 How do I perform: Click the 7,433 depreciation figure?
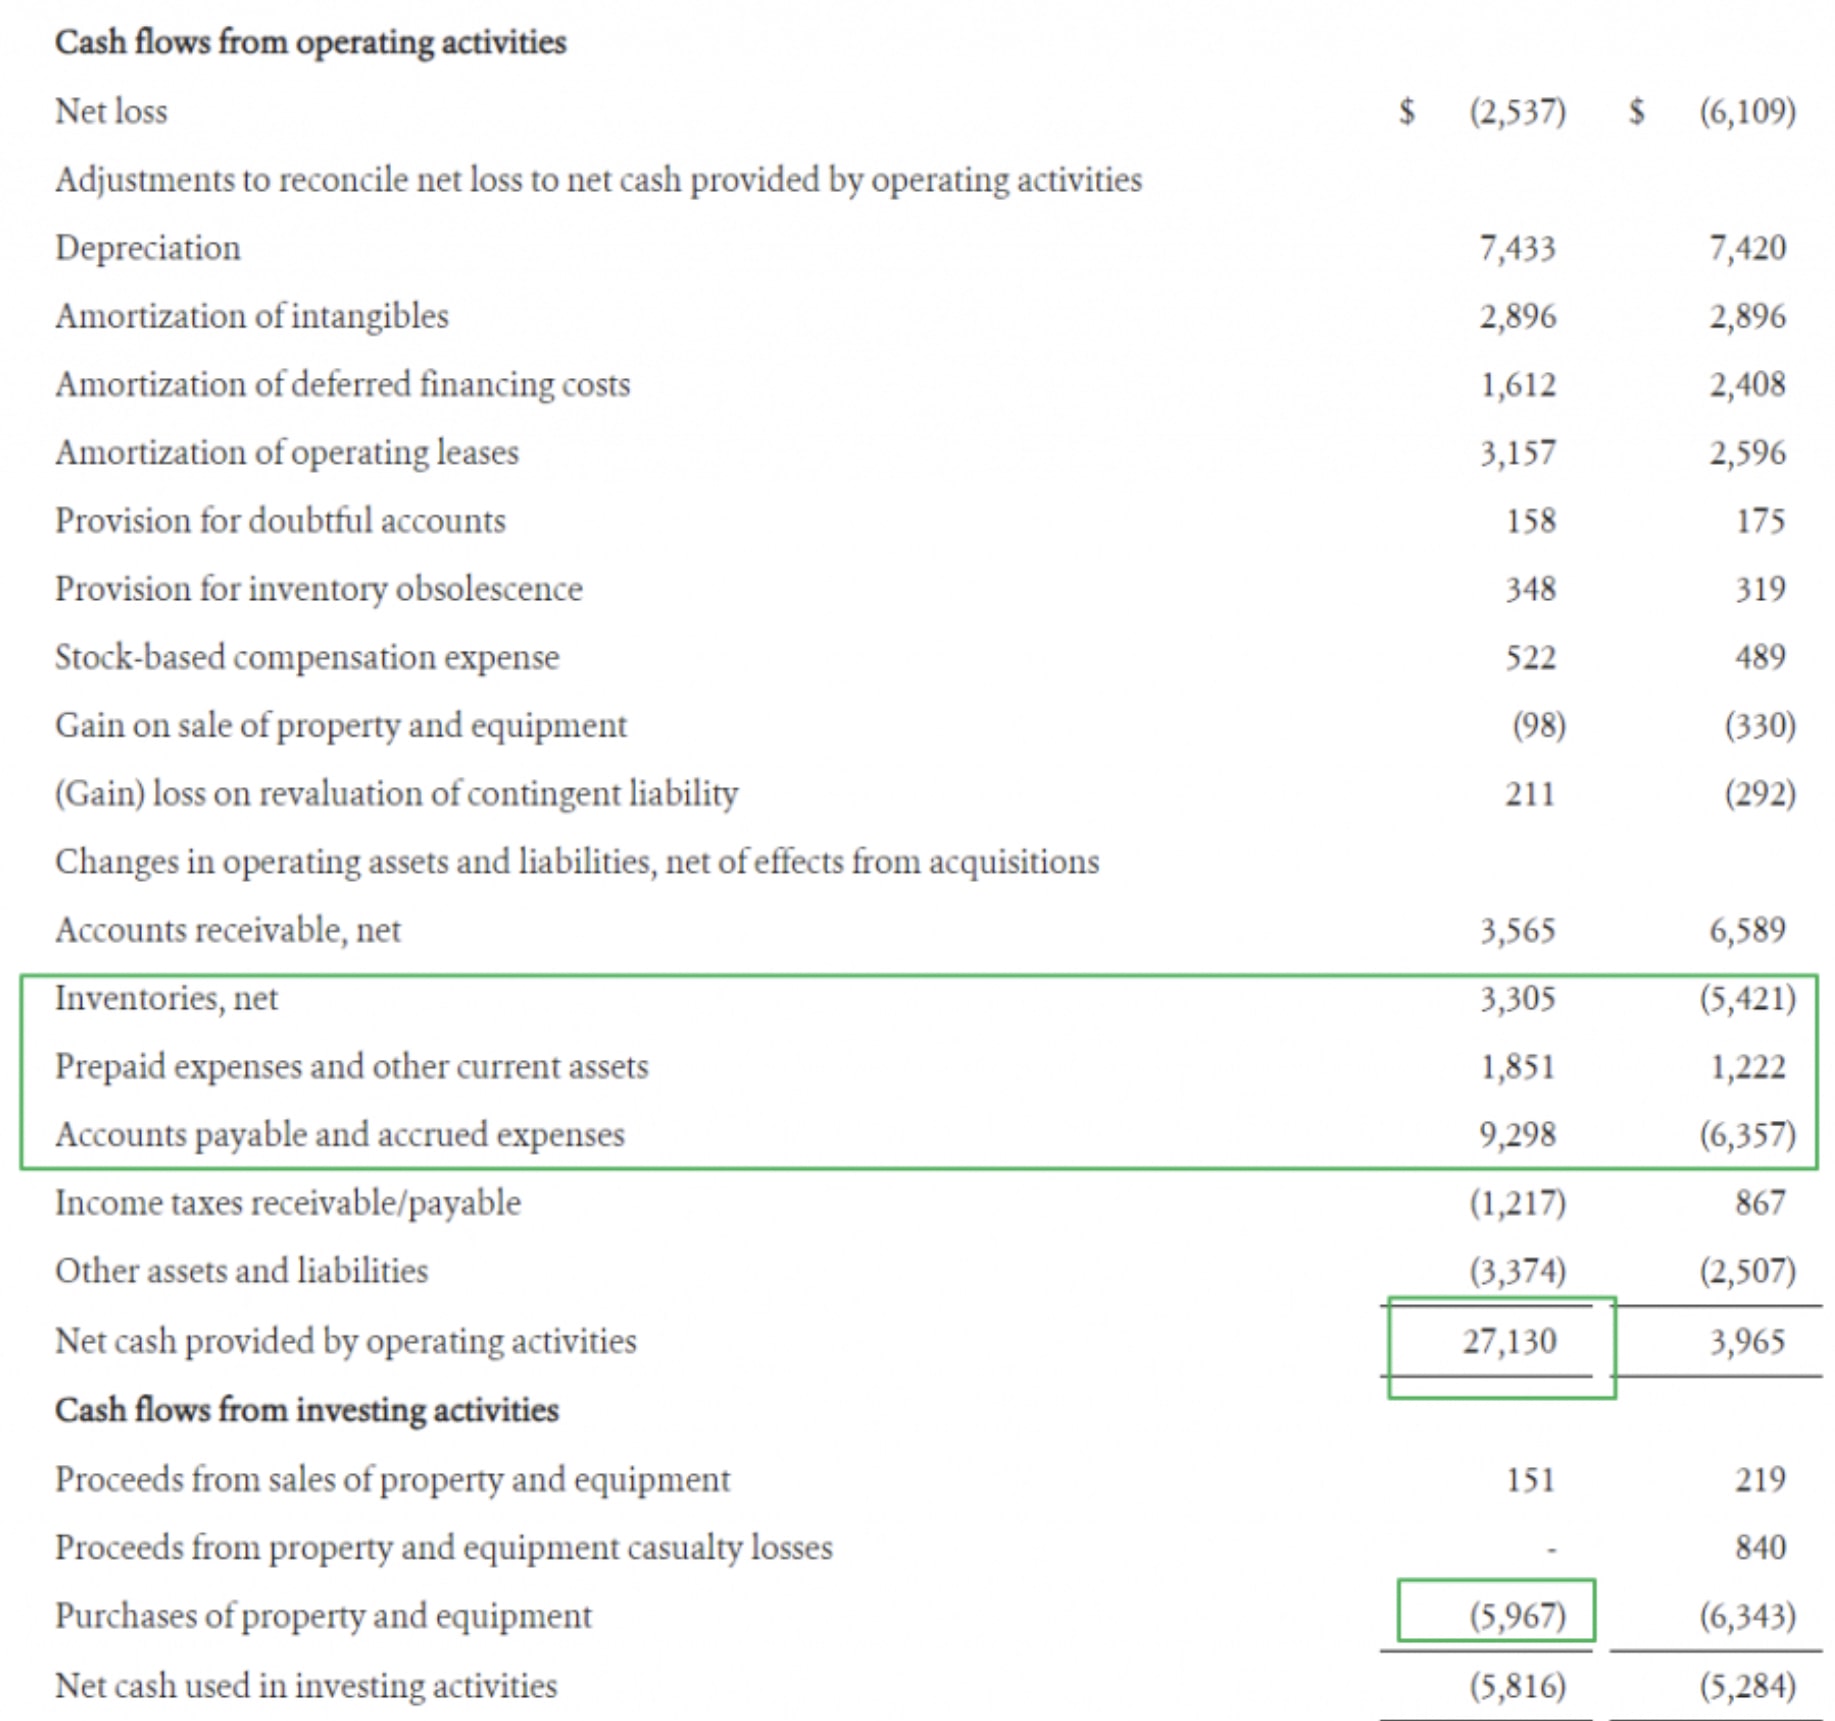click(x=1517, y=248)
